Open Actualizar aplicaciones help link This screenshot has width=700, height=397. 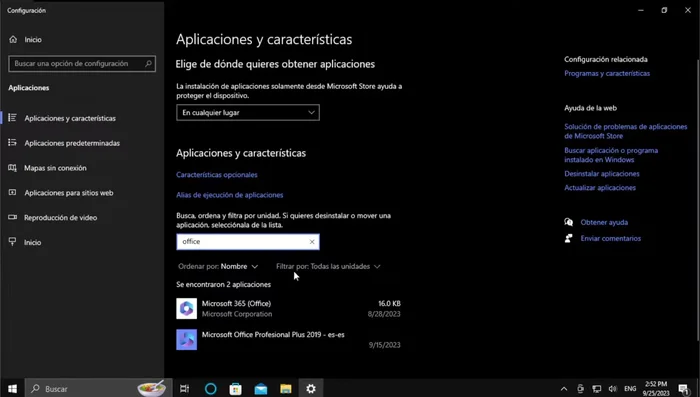(600, 188)
